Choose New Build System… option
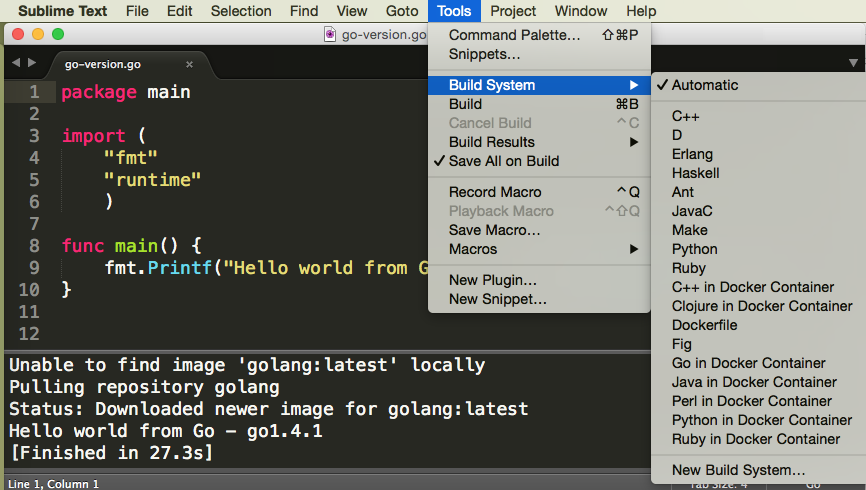Image resolution: width=866 pixels, height=490 pixels. pos(759,470)
